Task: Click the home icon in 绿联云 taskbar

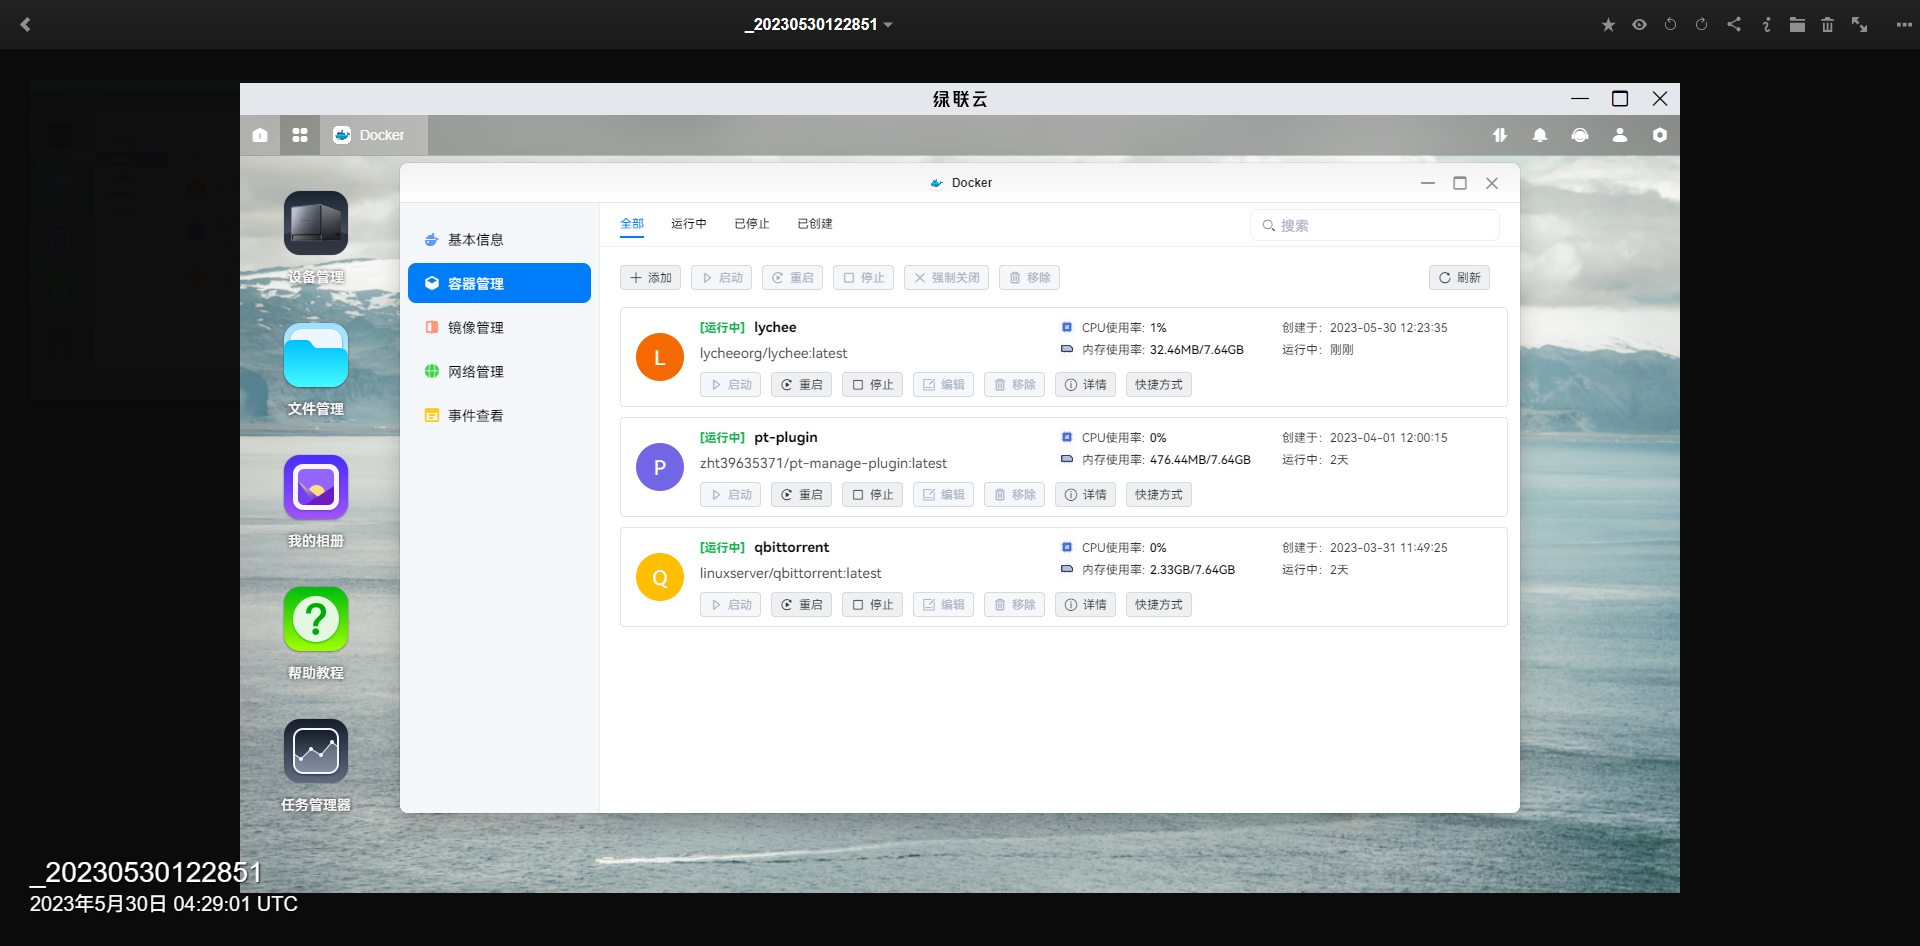Action: [260, 135]
